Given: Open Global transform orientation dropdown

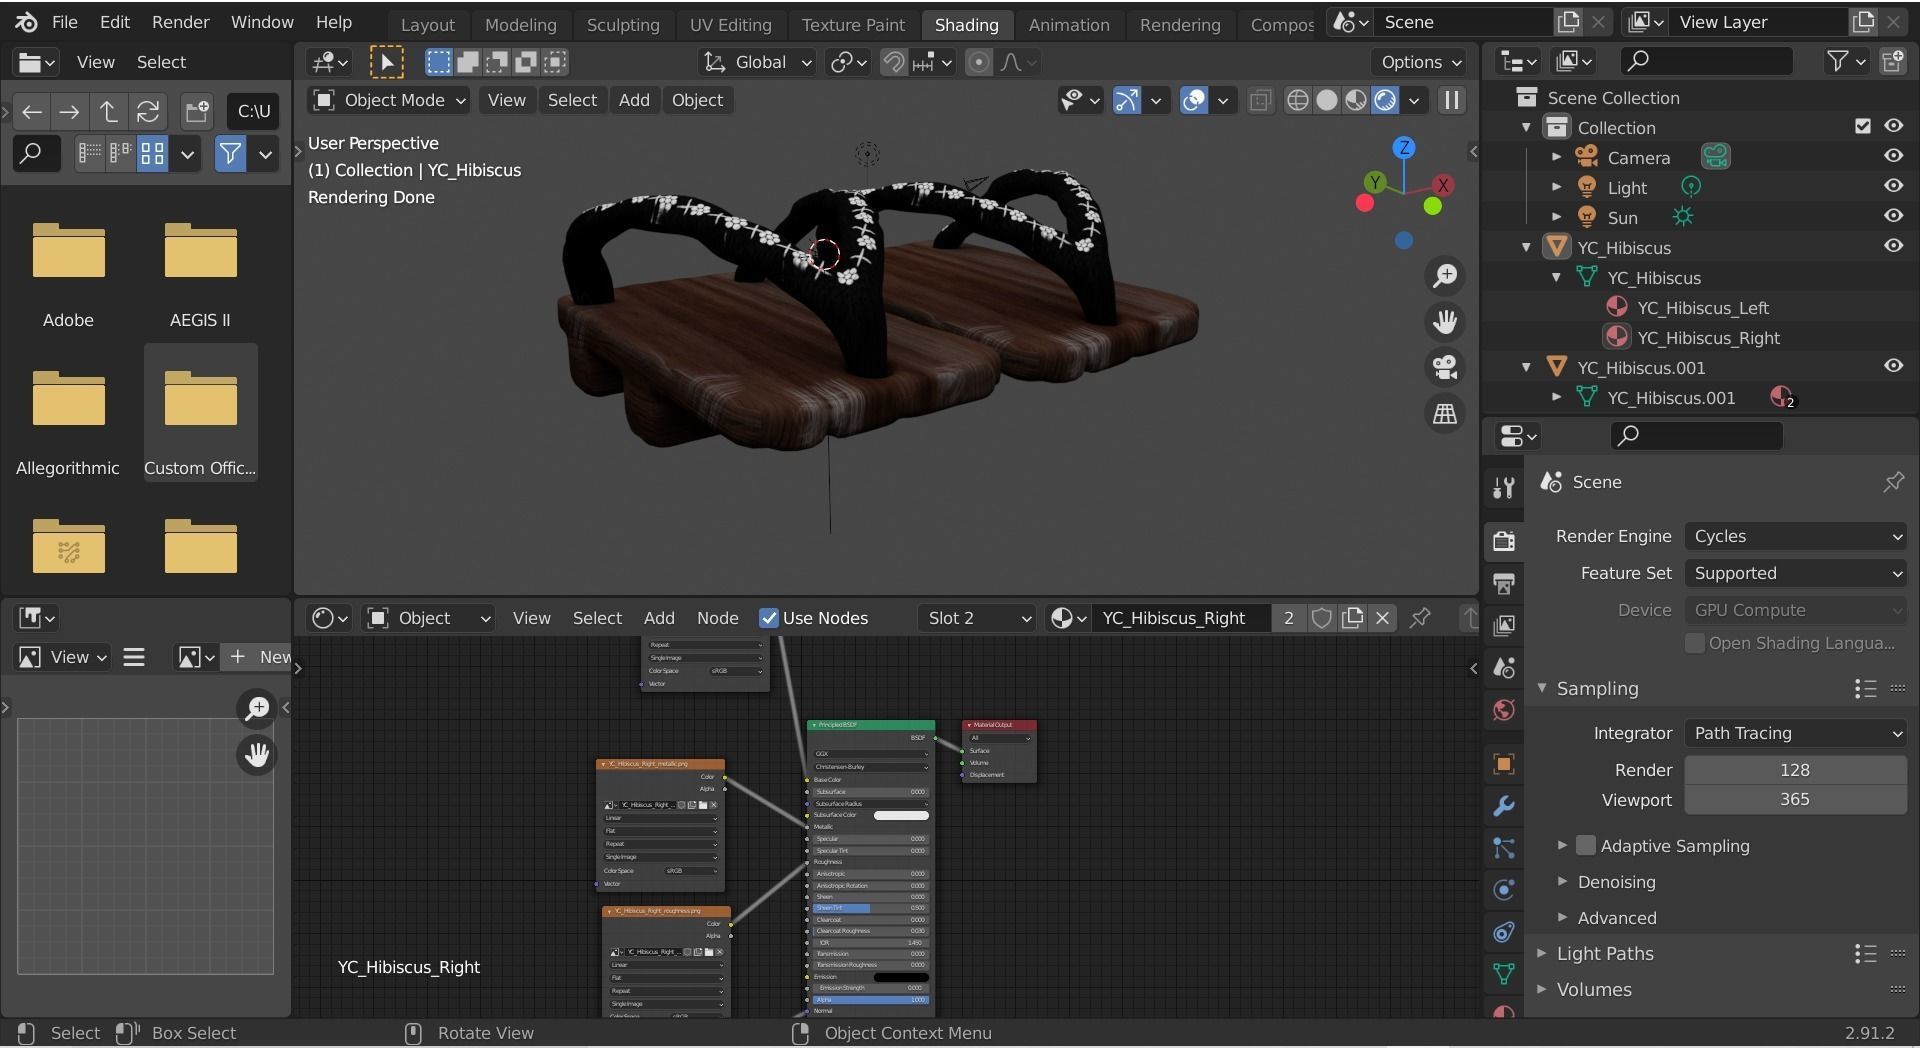Looking at the screenshot, I should pos(757,62).
